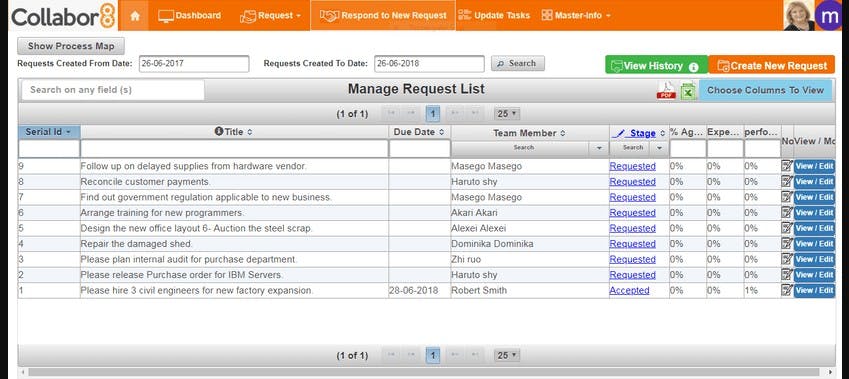Go to next page in bottom paginator
The width and height of the screenshot is (849, 379).
coord(455,355)
